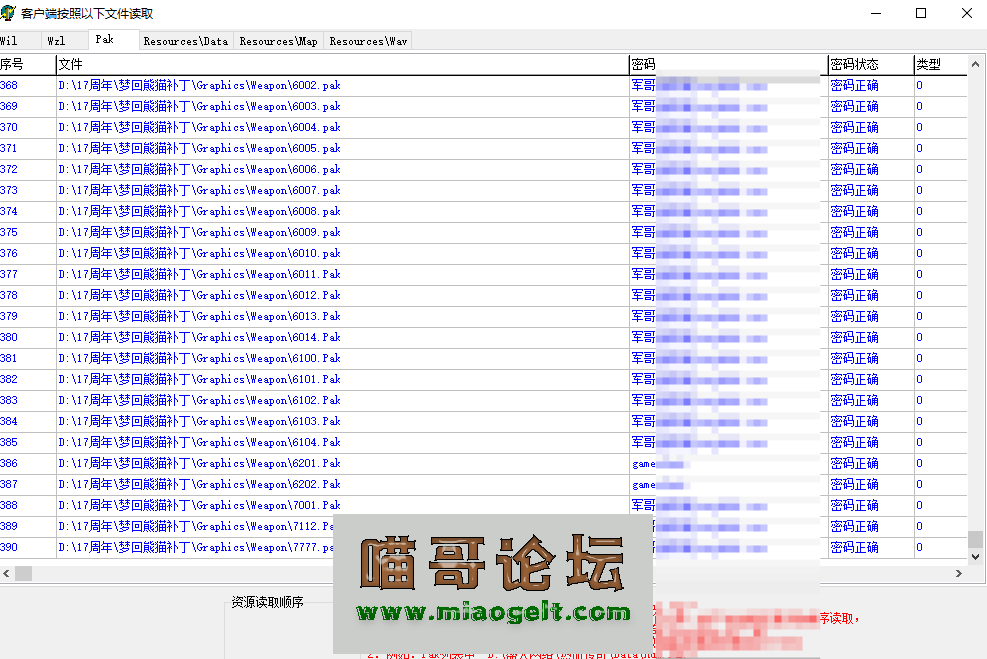
Task: Click the application icon in the title bar
Action: [x=10, y=11]
